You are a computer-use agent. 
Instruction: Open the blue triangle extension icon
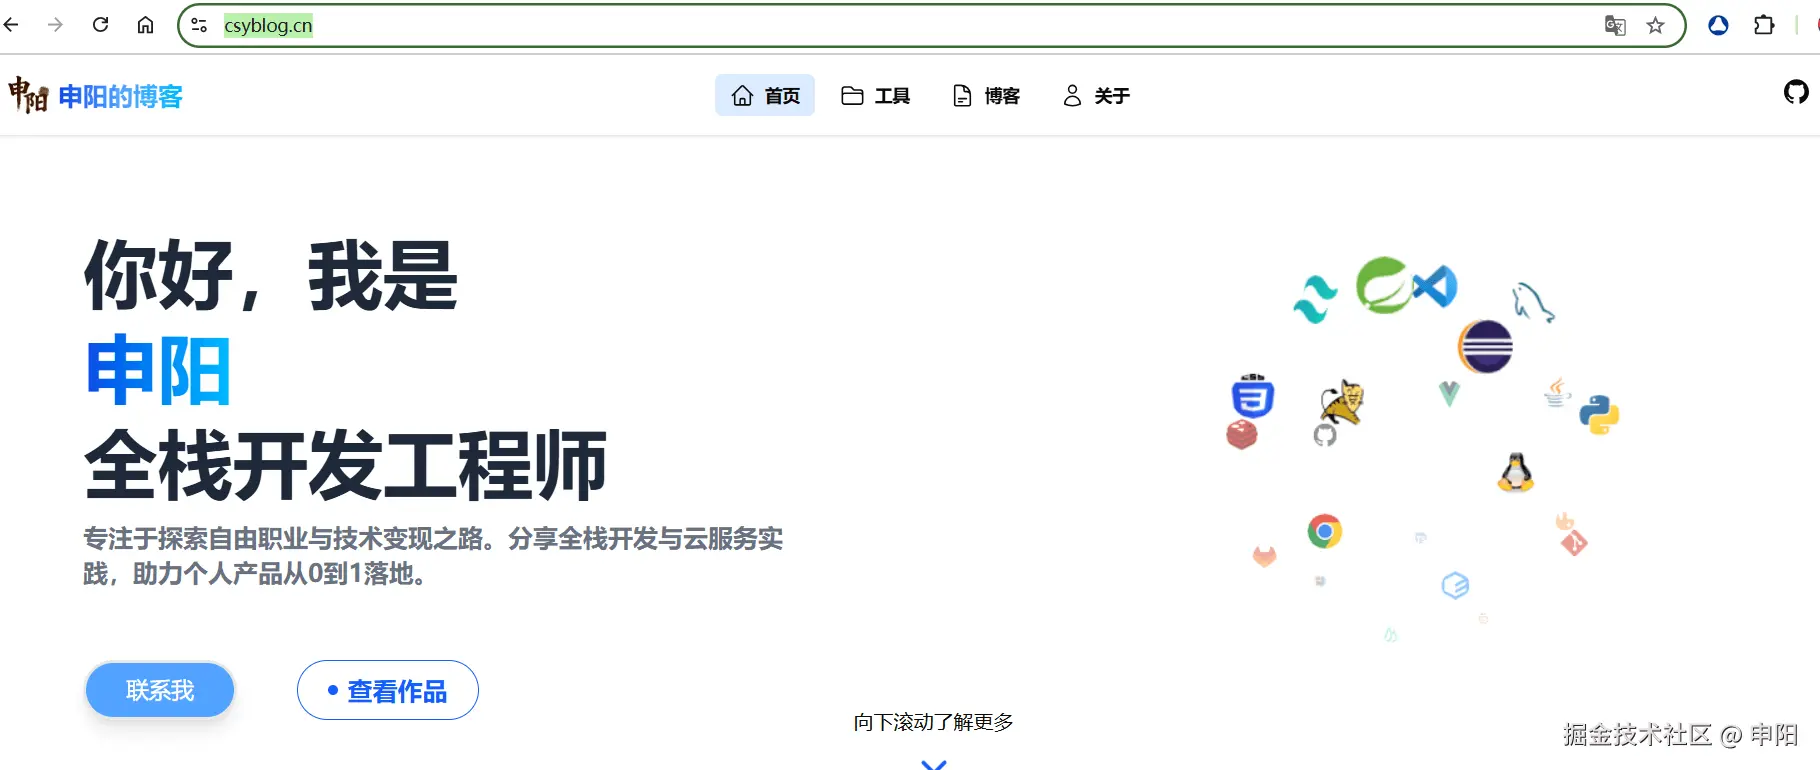(1718, 25)
